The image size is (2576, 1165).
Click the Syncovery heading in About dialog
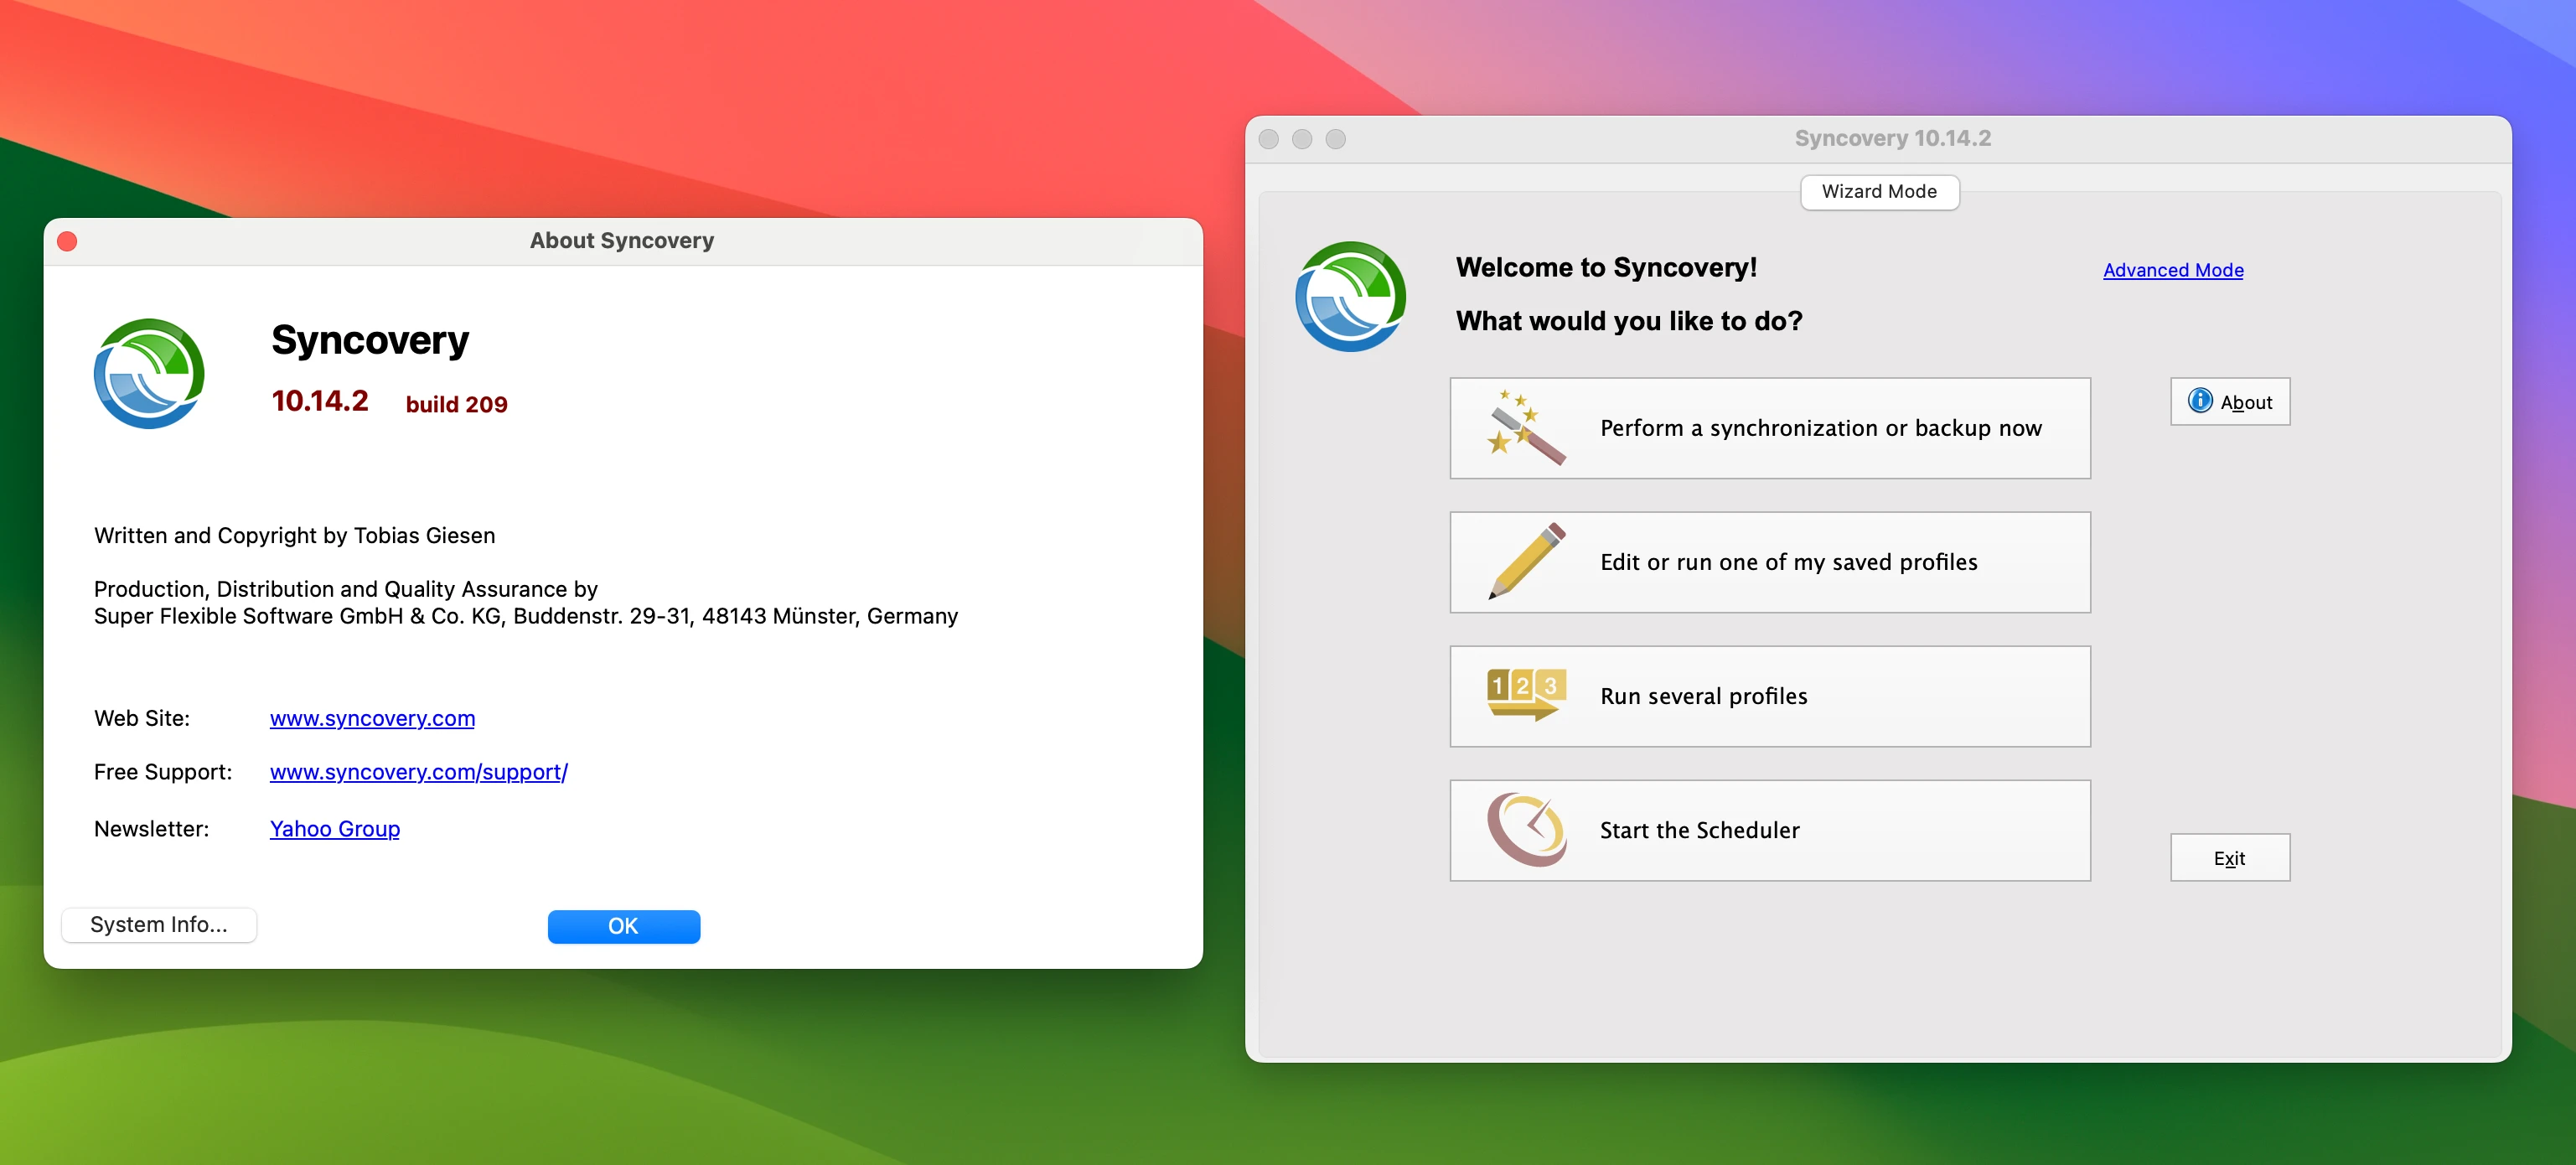click(x=370, y=341)
